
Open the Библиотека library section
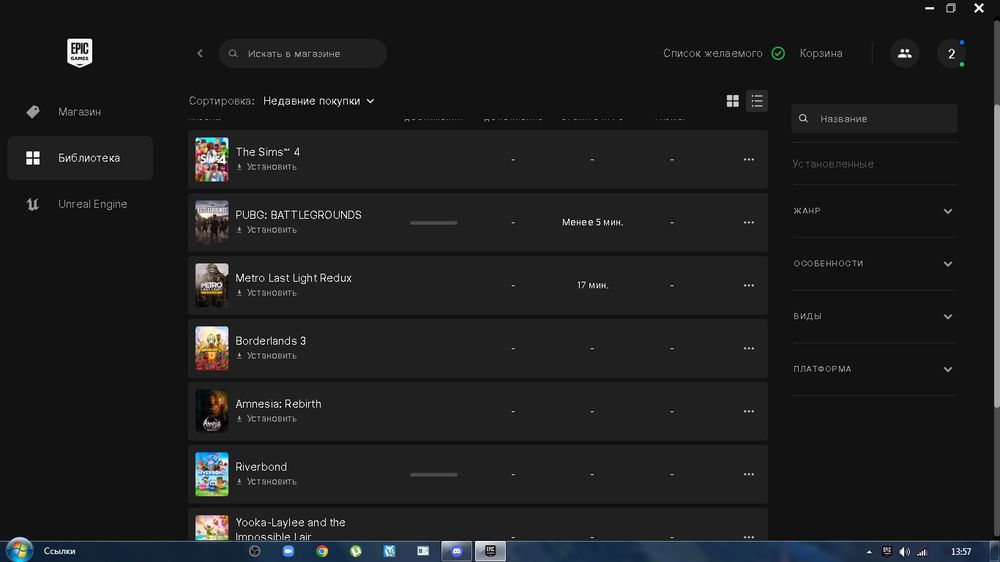pyautogui.click(x=80, y=158)
